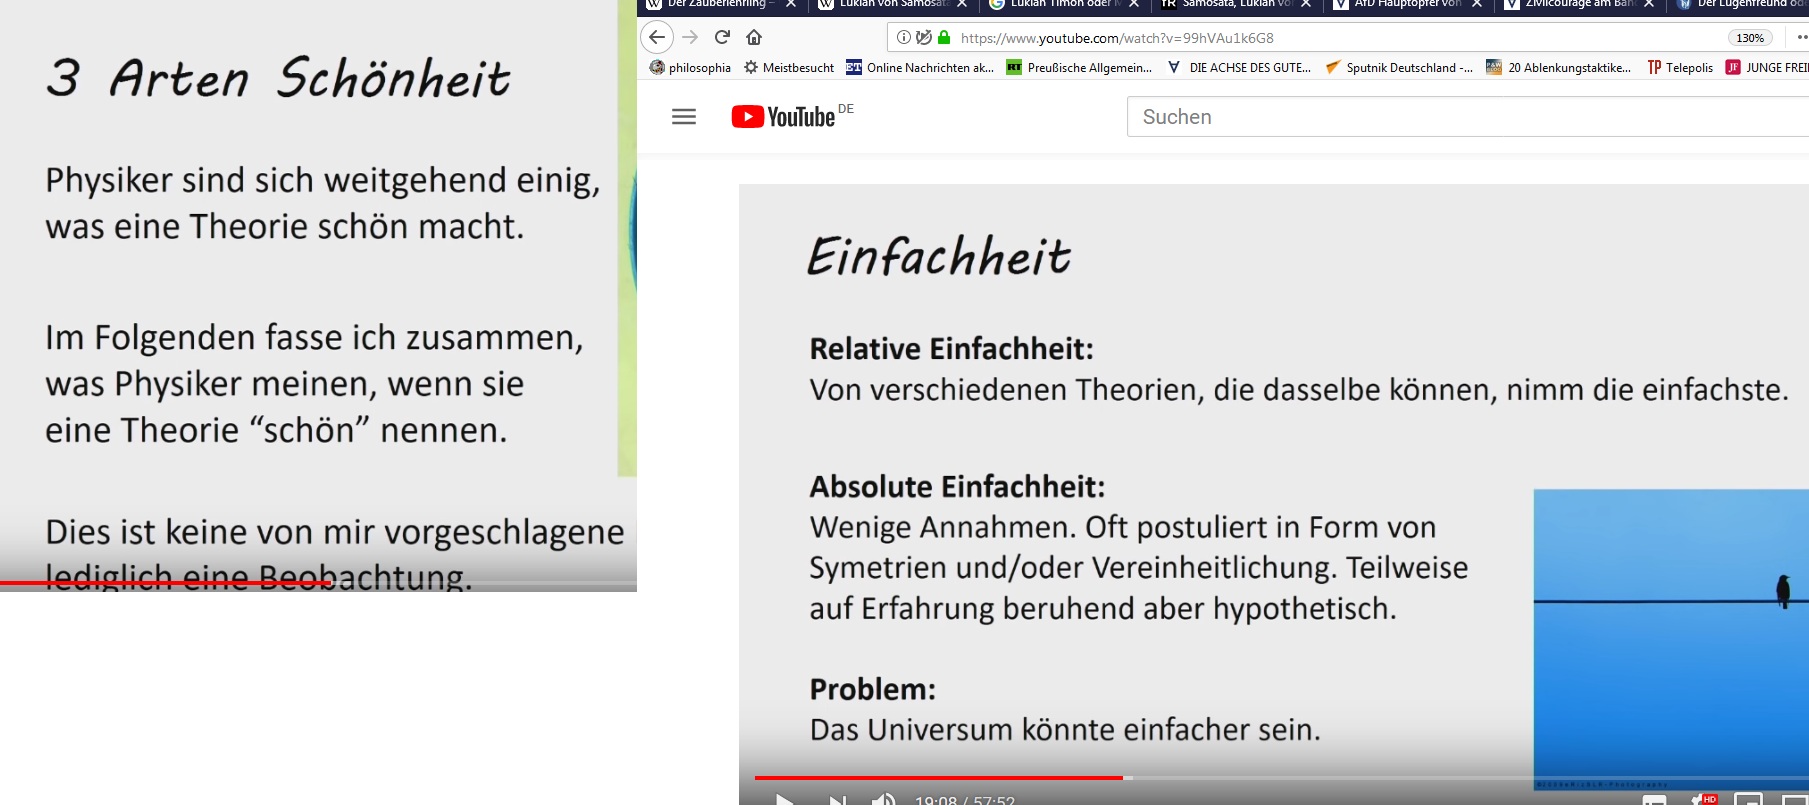Skip to the next video
Screen dimensions: 1809x805
837,799
